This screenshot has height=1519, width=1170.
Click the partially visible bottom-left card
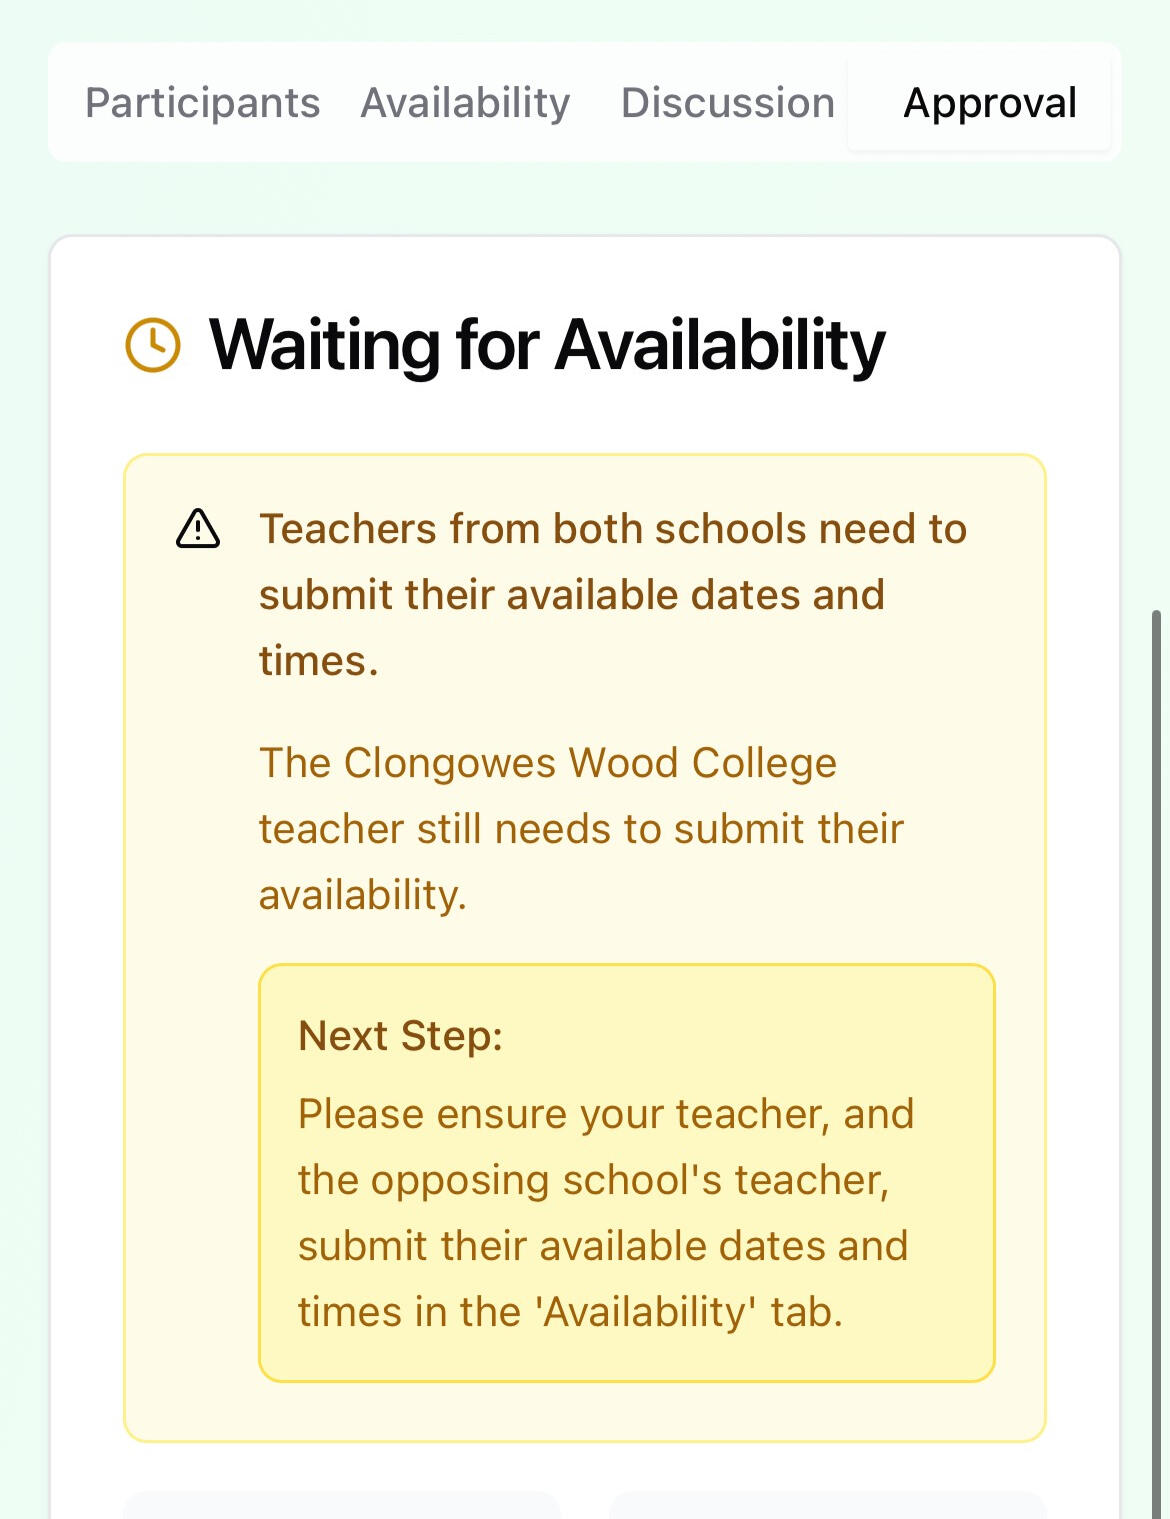tap(340, 1504)
